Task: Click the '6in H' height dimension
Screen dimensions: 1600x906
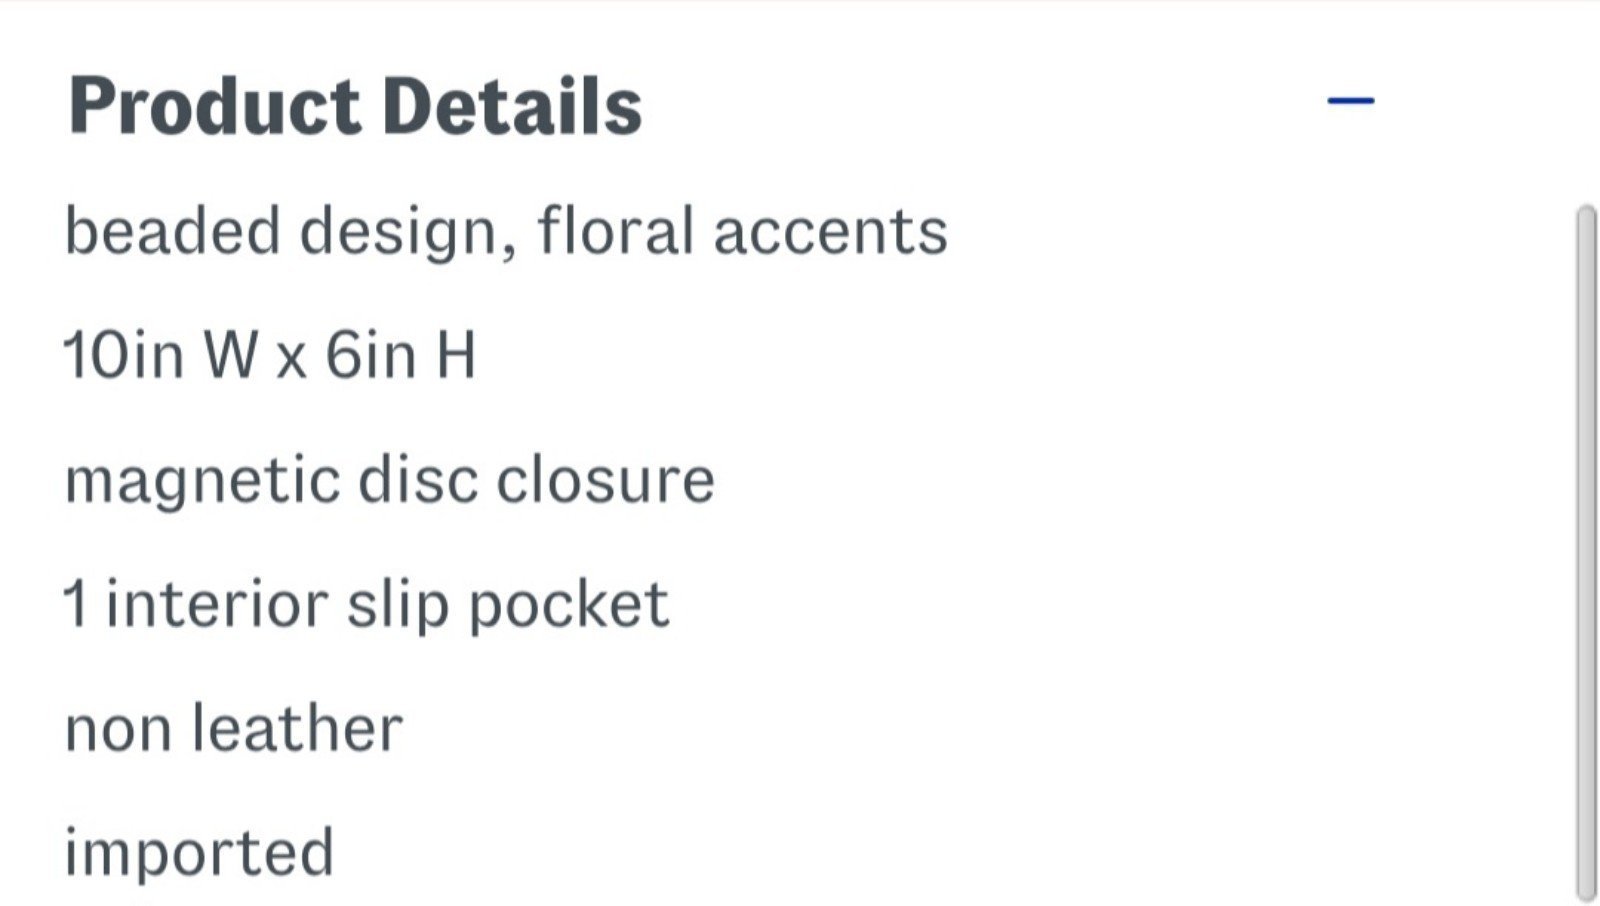Action: click(x=400, y=355)
